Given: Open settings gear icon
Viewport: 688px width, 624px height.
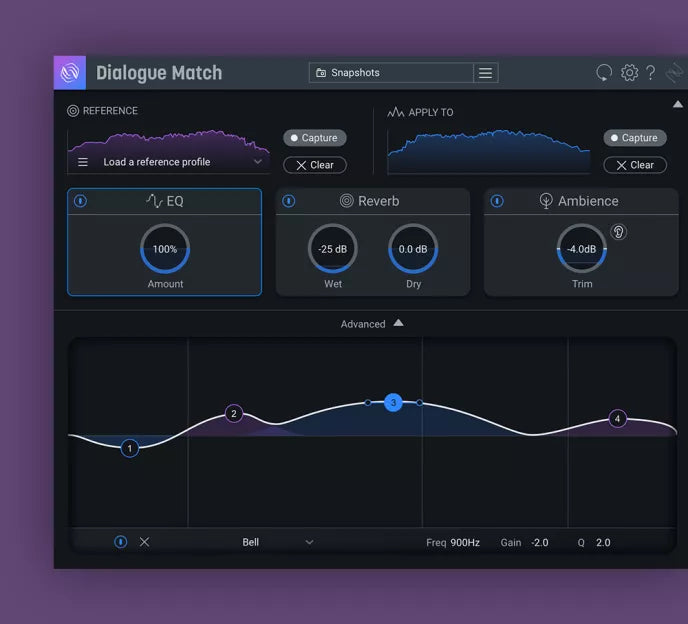Looking at the screenshot, I should click(x=629, y=72).
